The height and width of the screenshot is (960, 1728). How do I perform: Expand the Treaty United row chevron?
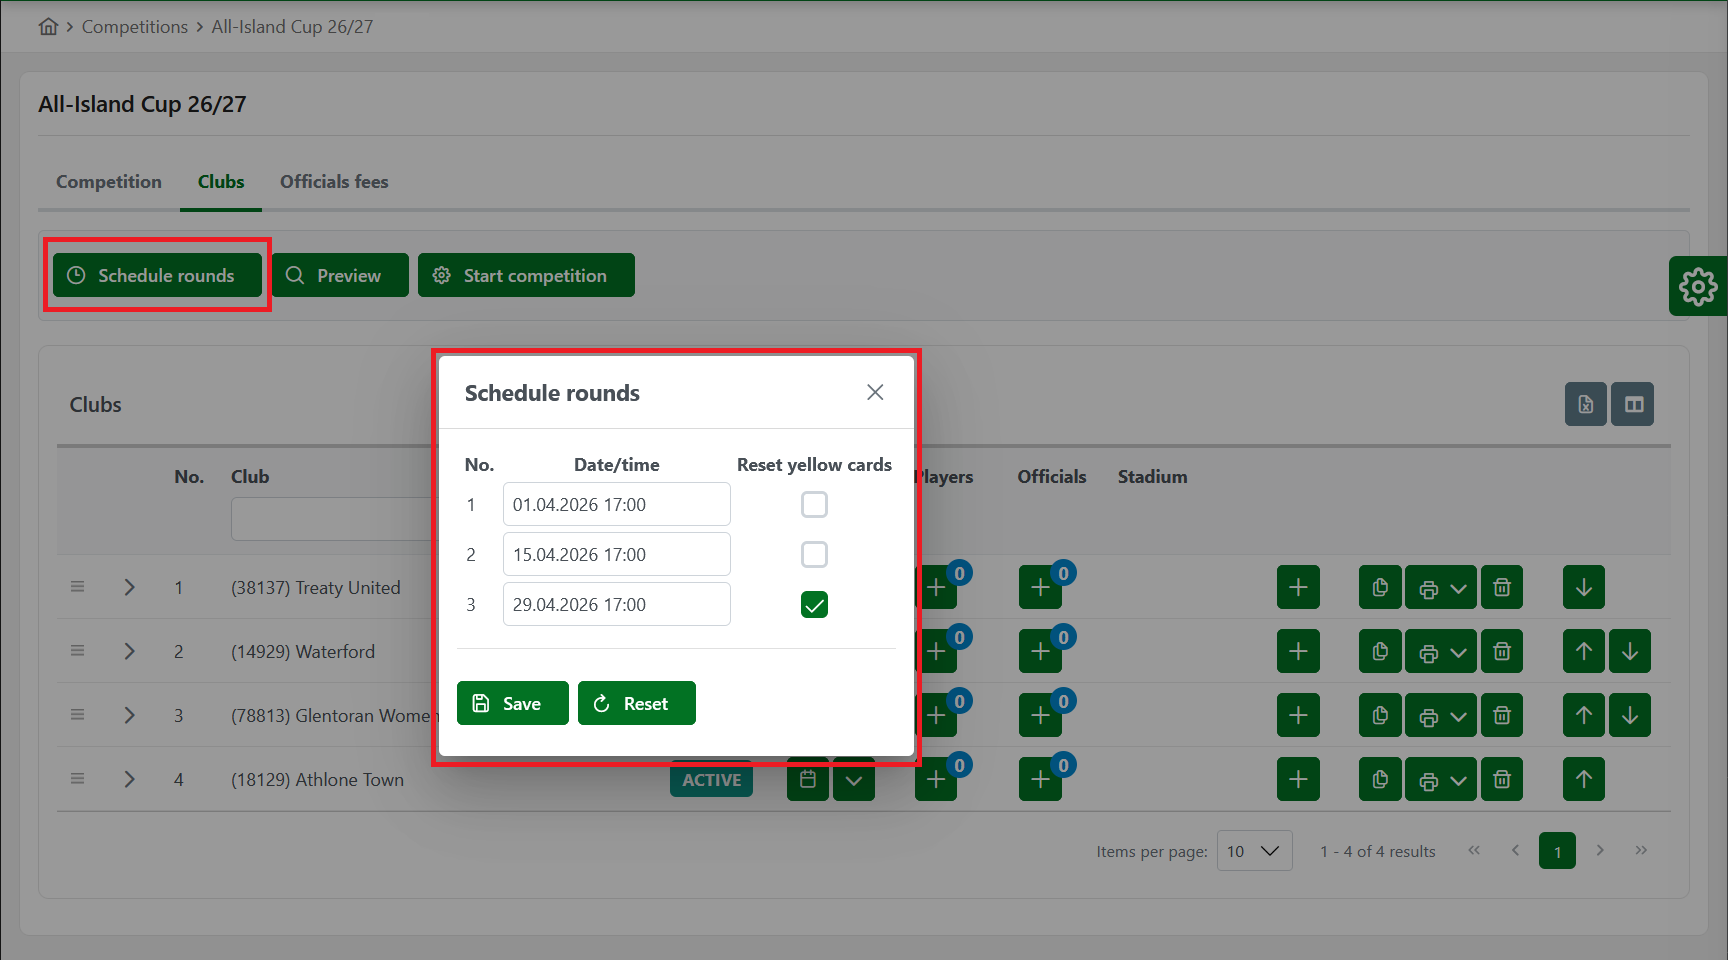point(129,588)
